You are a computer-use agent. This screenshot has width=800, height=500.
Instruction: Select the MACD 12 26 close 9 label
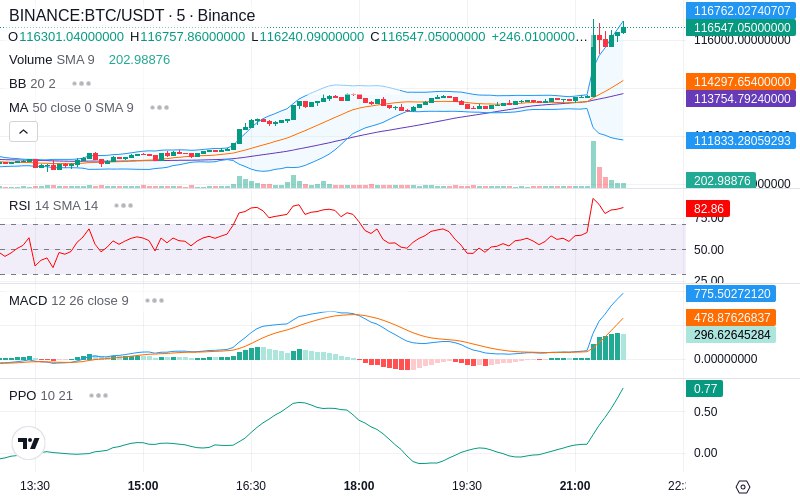(68, 301)
